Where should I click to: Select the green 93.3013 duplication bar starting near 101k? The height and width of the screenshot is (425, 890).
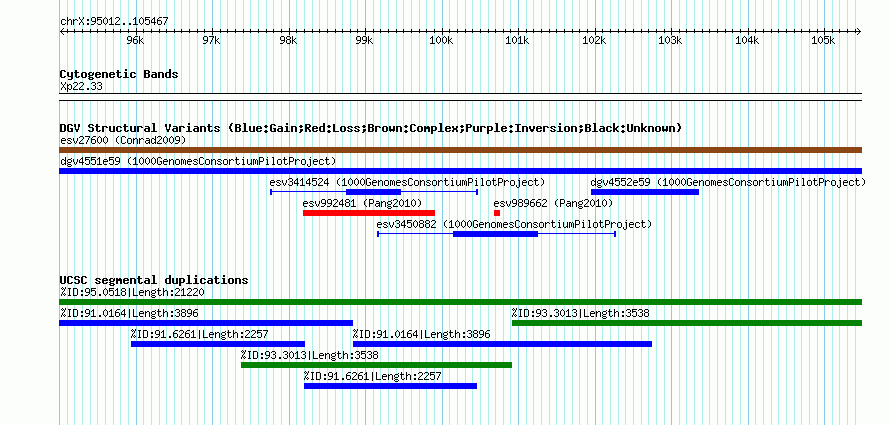coord(687,323)
